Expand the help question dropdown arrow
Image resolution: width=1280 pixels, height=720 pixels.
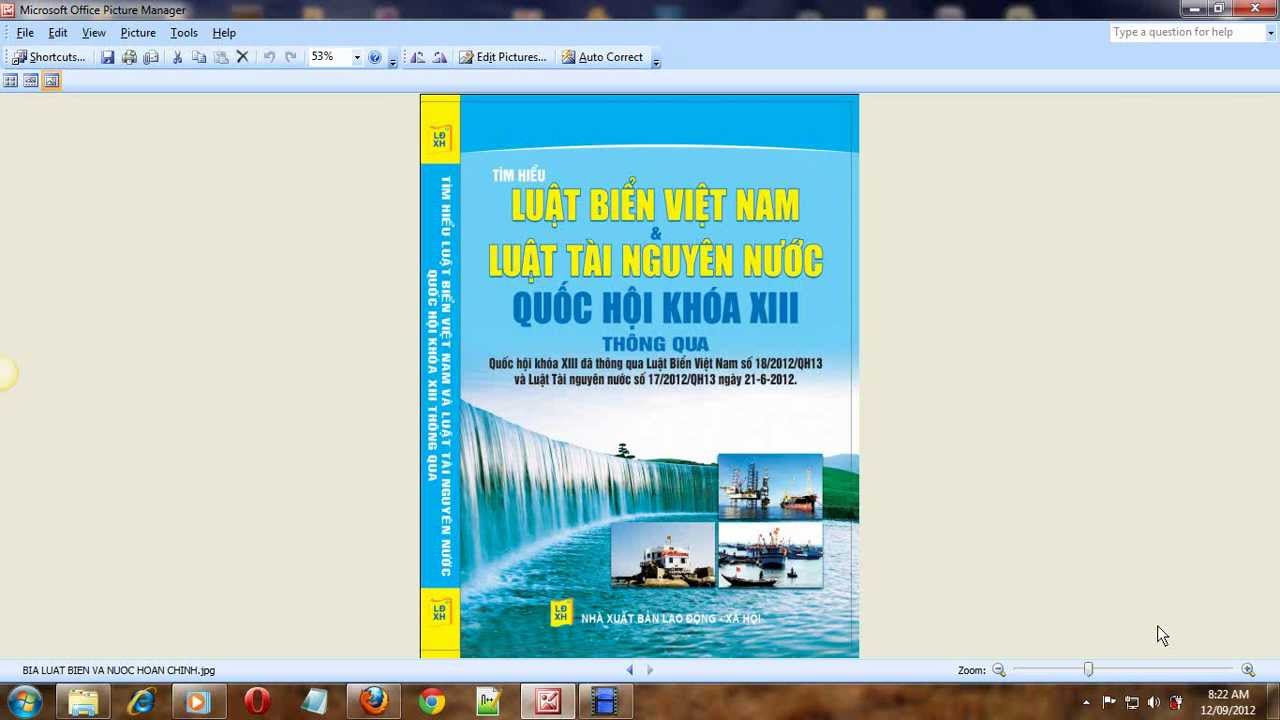click(x=1271, y=32)
